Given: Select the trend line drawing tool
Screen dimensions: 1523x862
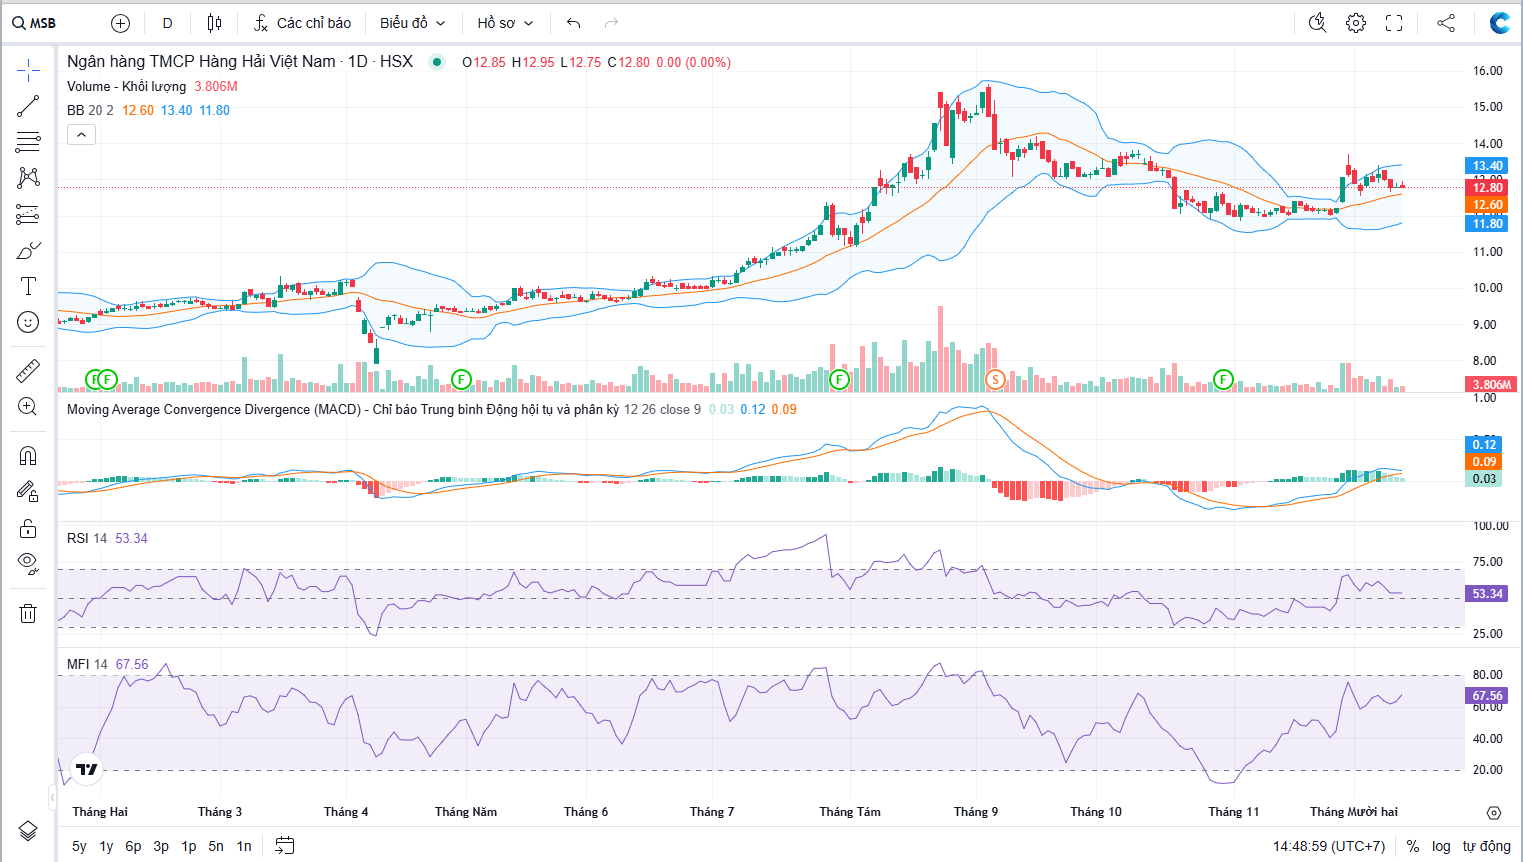Looking at the screenshot, I should click(28, 106).
